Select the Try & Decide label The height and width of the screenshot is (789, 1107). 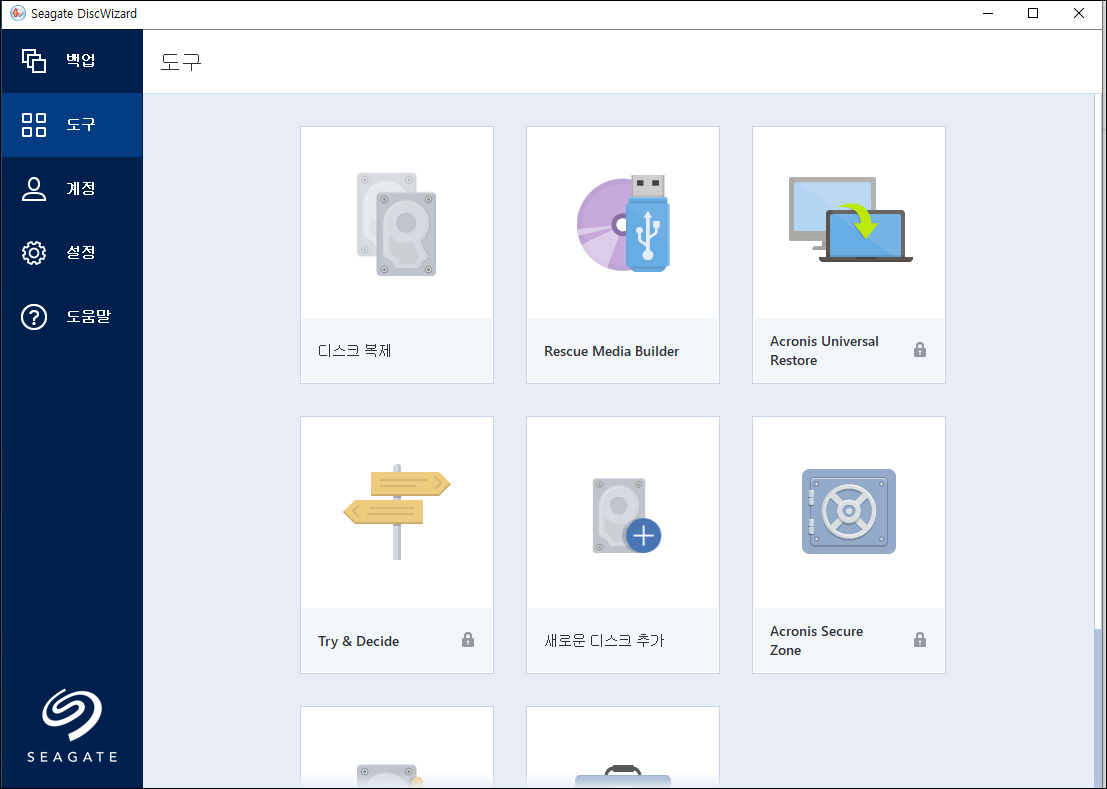[359, 641]
